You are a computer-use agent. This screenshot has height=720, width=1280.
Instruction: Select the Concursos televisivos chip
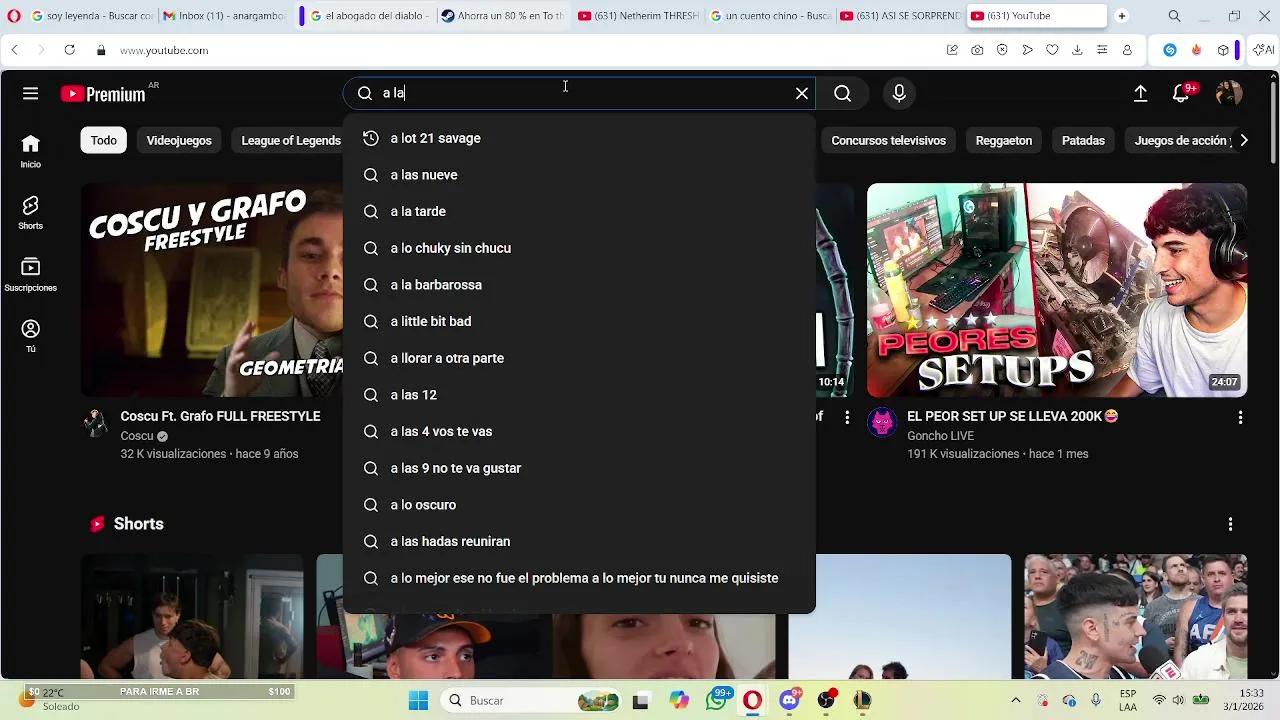(x=889, y=140)
